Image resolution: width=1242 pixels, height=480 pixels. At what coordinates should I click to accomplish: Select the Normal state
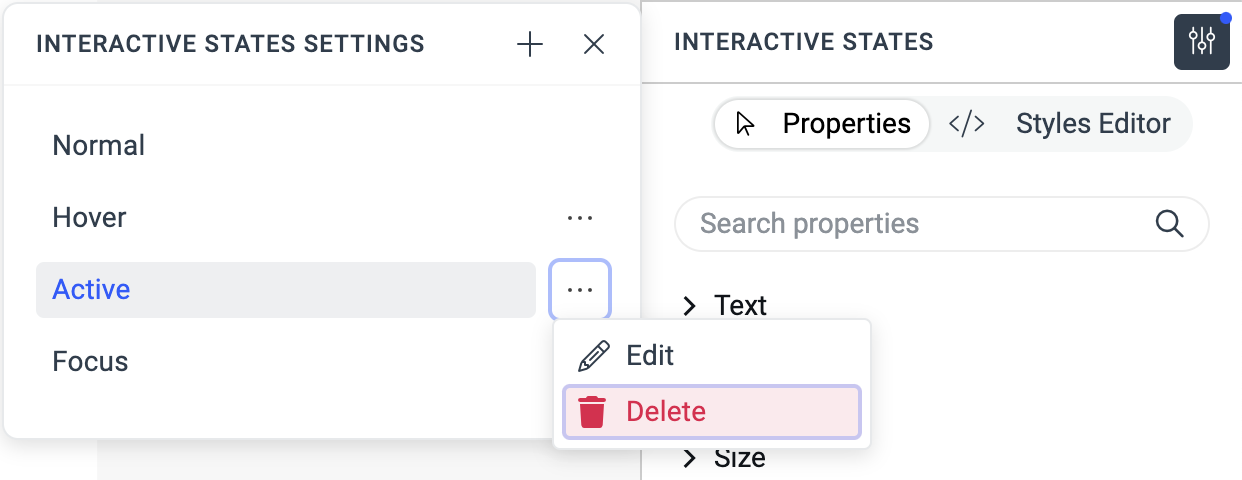coord(99,146)
